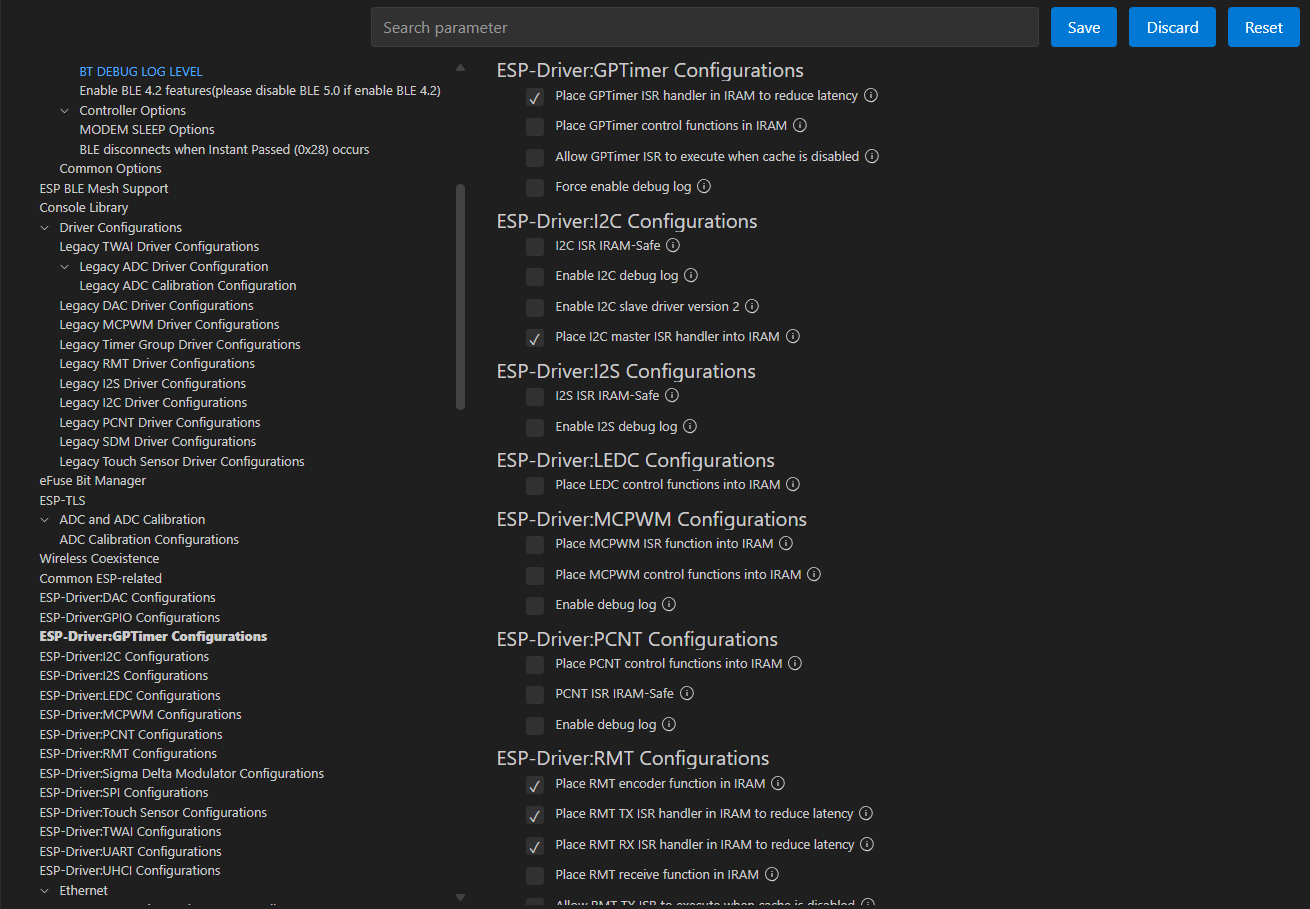Viewport: 1310px width, 909px height.
Task: View help icon for "I2C ISR IRAM-Safe"
Action: (x=673, y=245)
